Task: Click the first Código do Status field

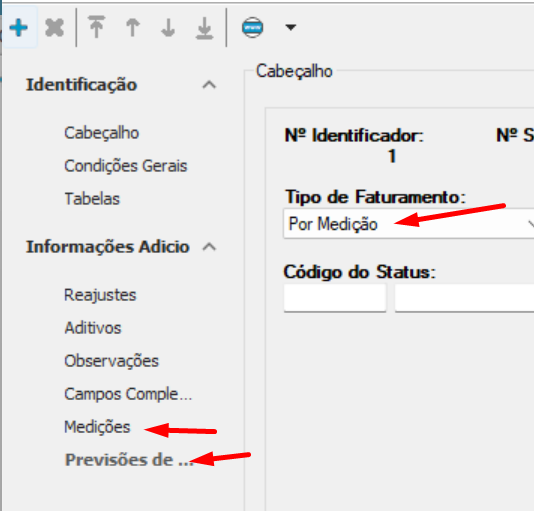Action: (x=335, y=298)
